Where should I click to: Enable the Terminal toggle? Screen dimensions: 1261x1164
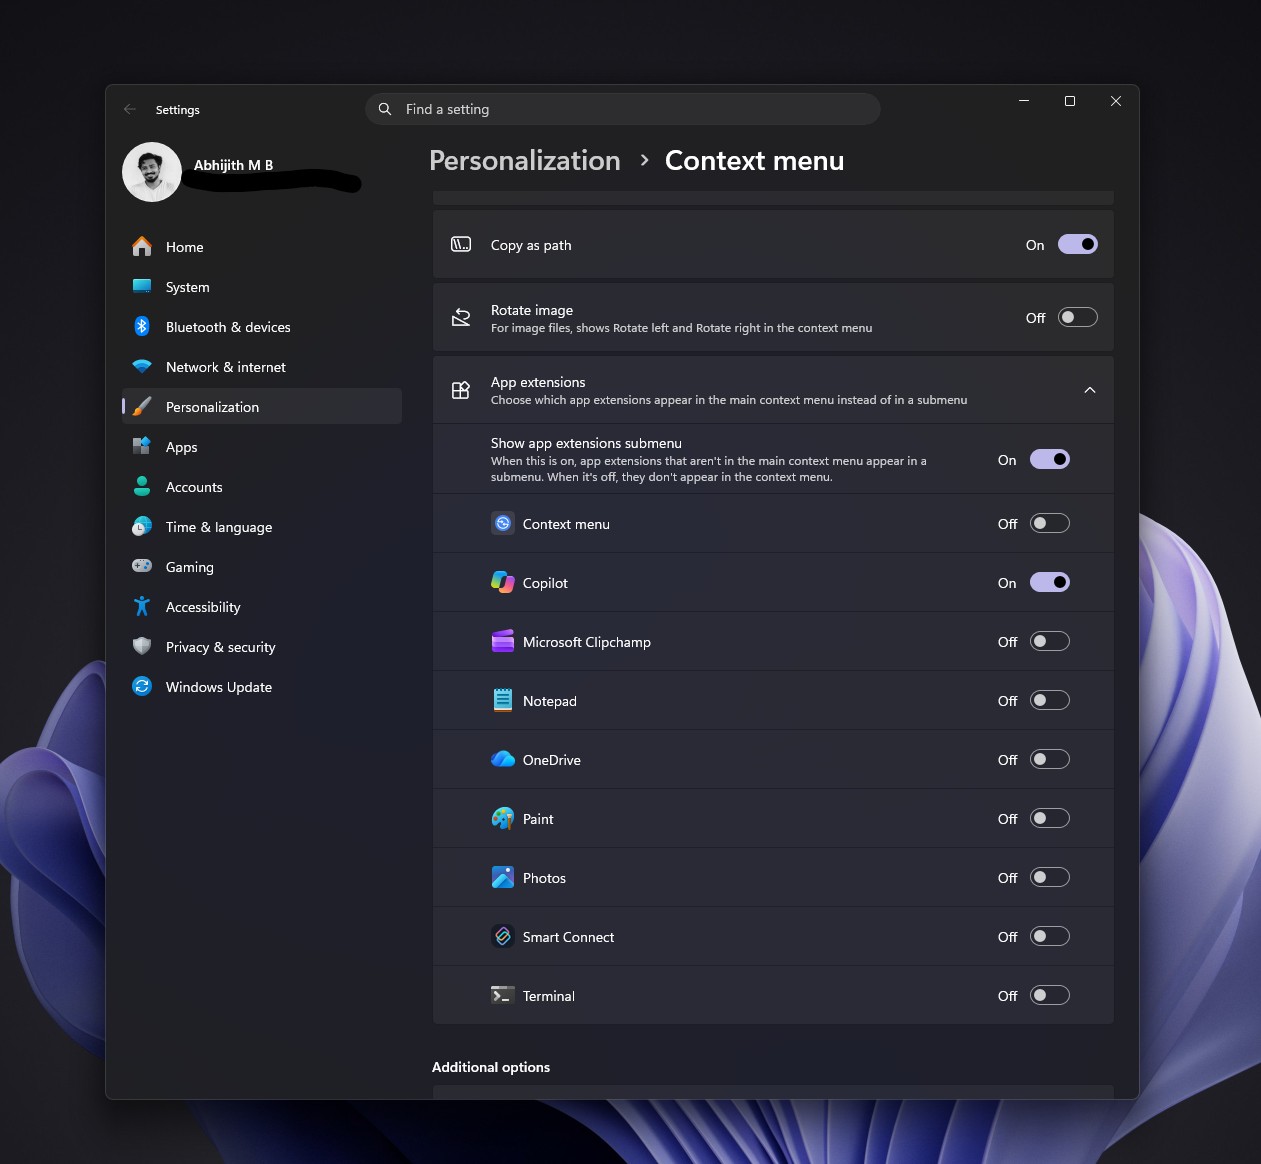tap(1050, 995)
